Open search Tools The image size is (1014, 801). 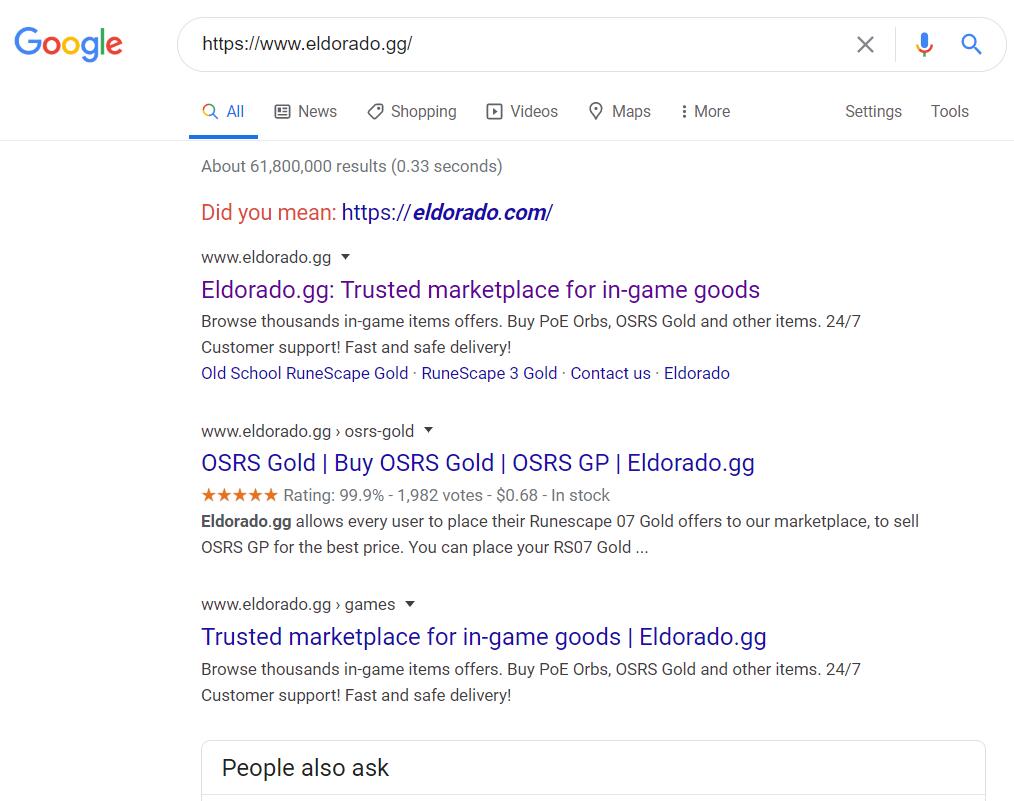point(949,111)
